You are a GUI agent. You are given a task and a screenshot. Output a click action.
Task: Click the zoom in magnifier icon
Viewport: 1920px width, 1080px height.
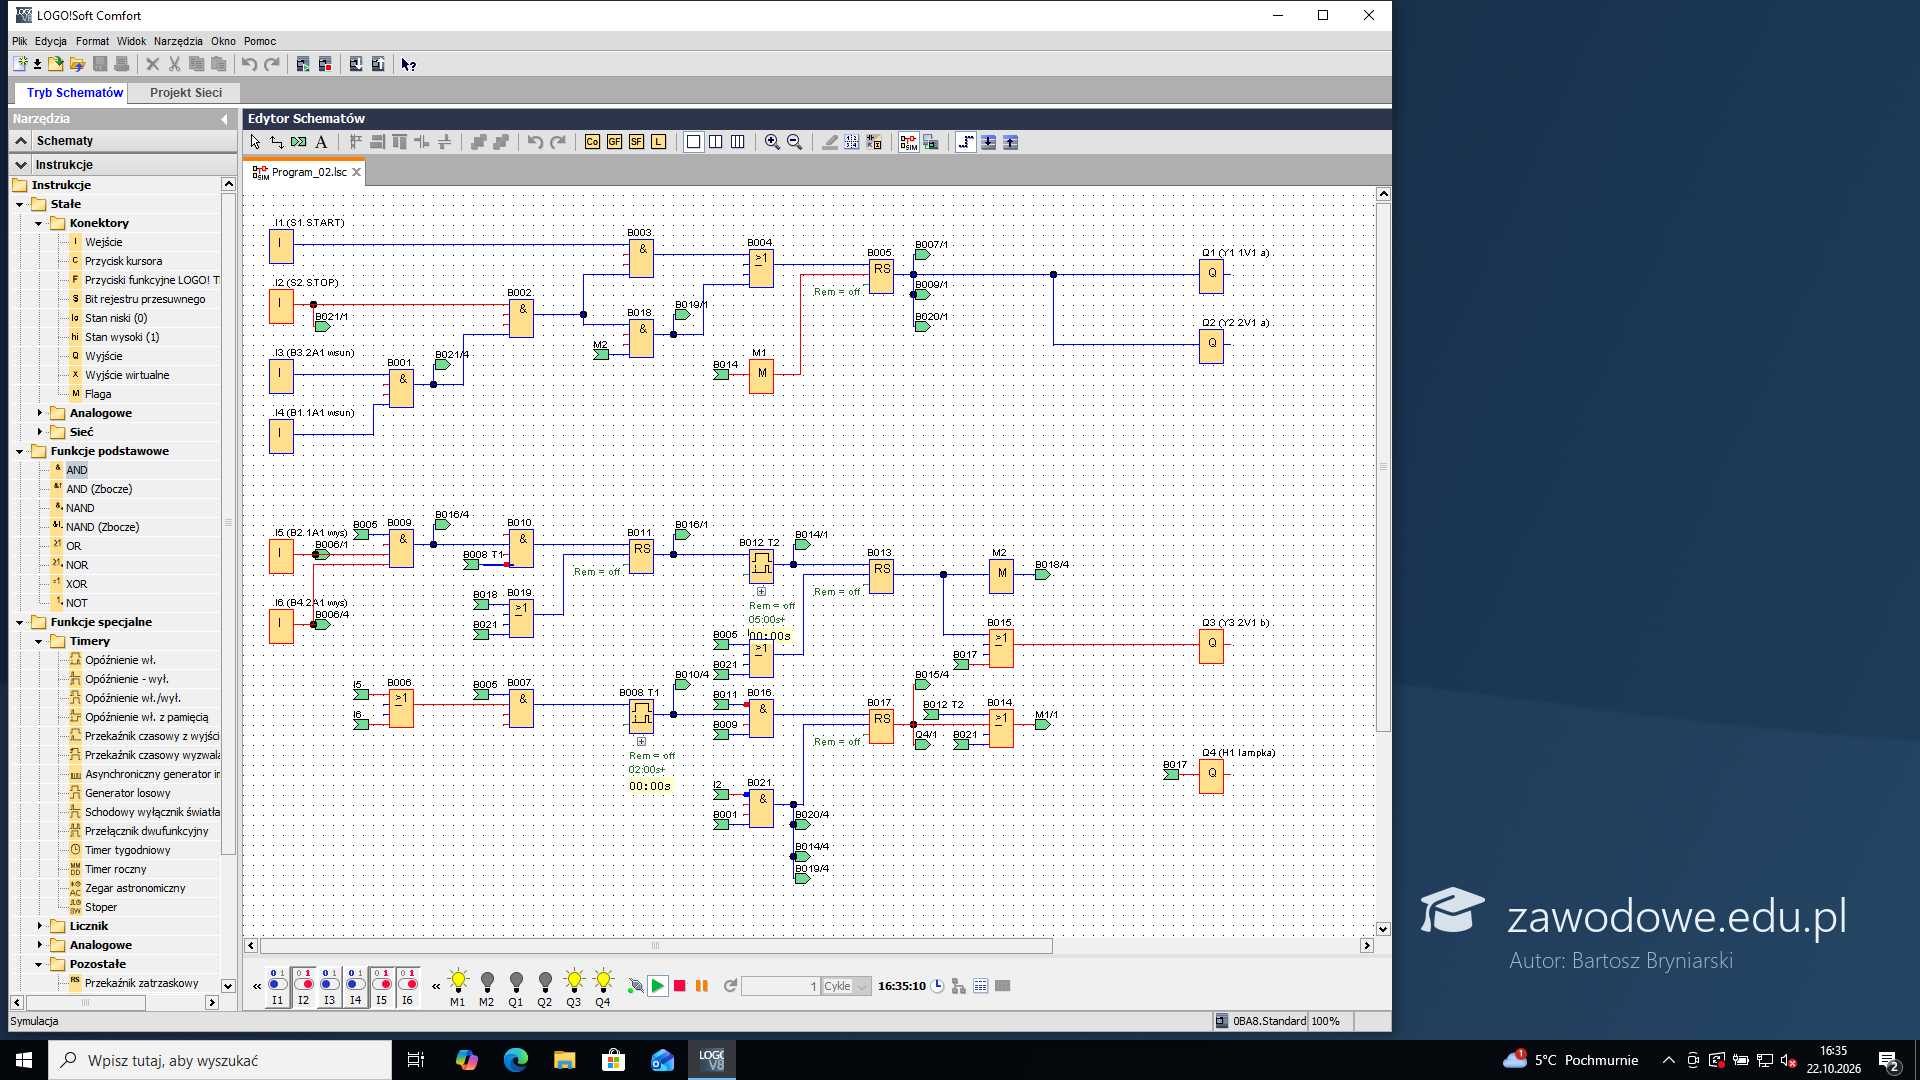(772, 142)
